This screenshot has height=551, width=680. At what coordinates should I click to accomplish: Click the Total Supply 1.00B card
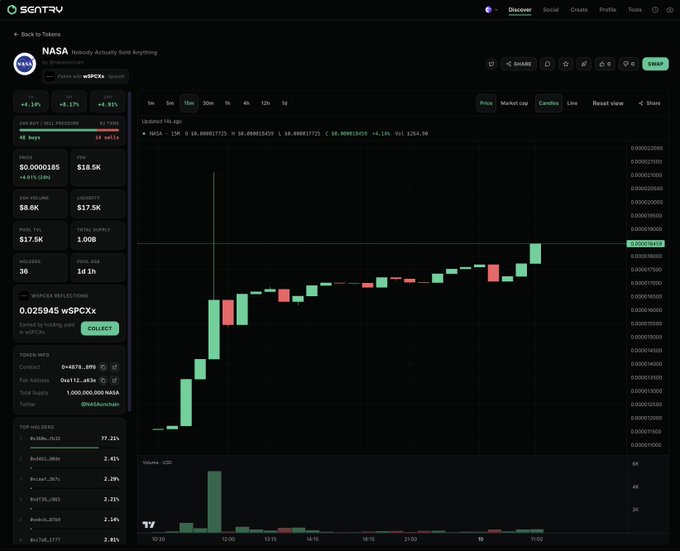[98, 235]
